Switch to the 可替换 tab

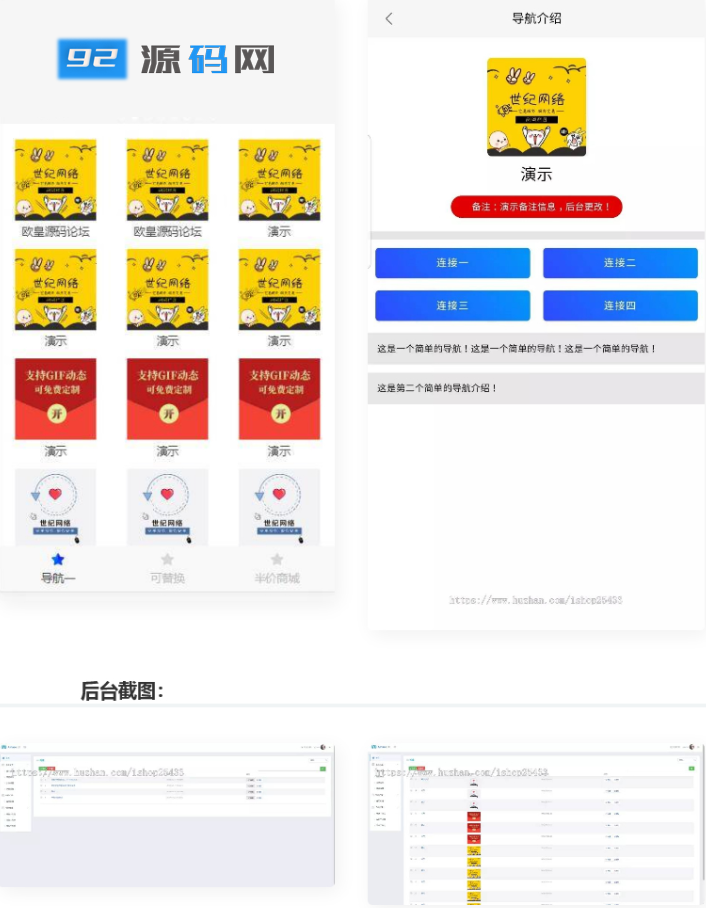tap(167, 567)
